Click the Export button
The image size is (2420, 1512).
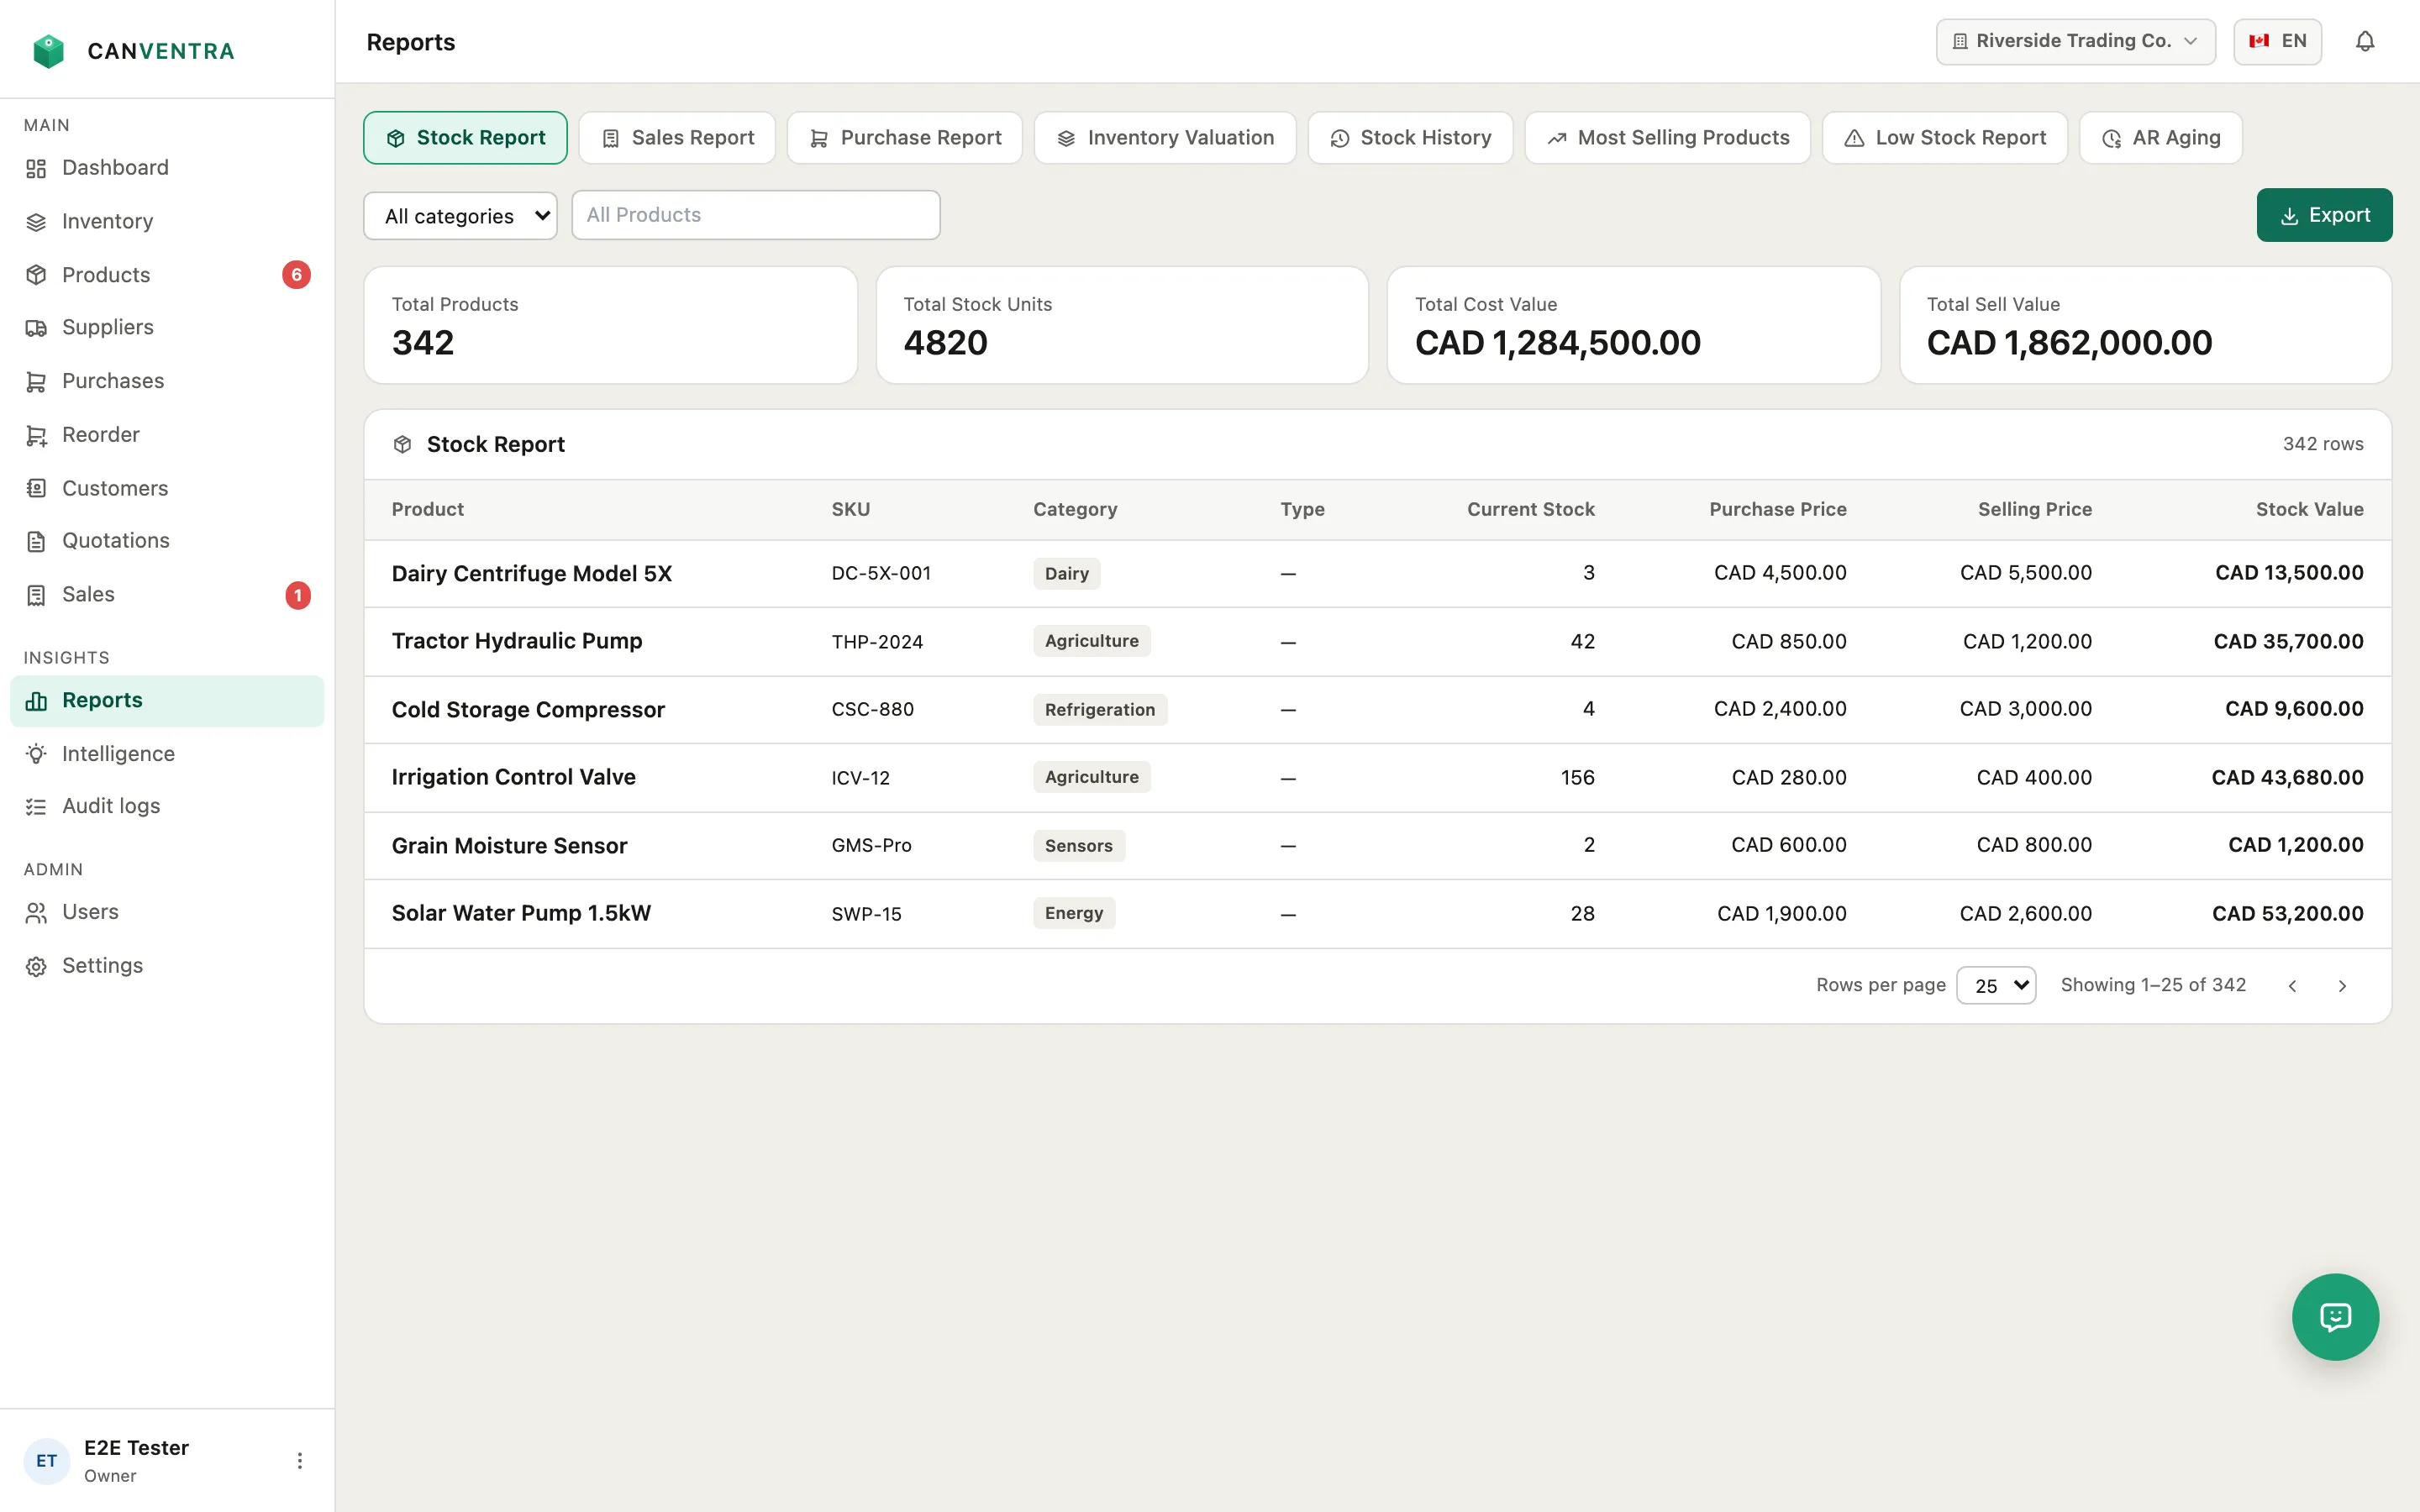[2324, 215]
